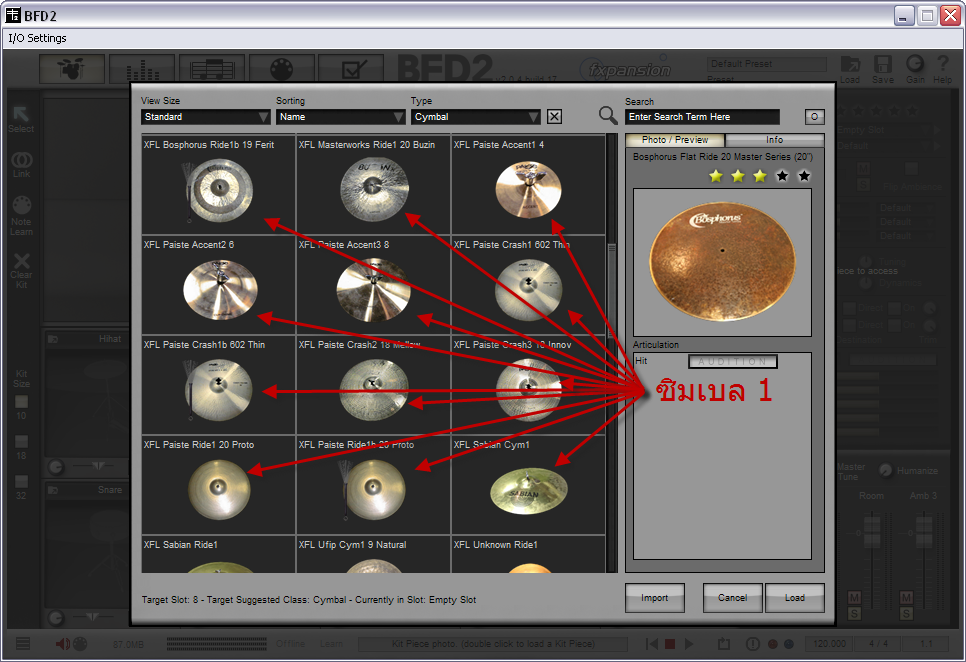This screenshot has height=662, width=966.
Task: Toggle Solo on Amb 3 channel
Action: (906, 613)
